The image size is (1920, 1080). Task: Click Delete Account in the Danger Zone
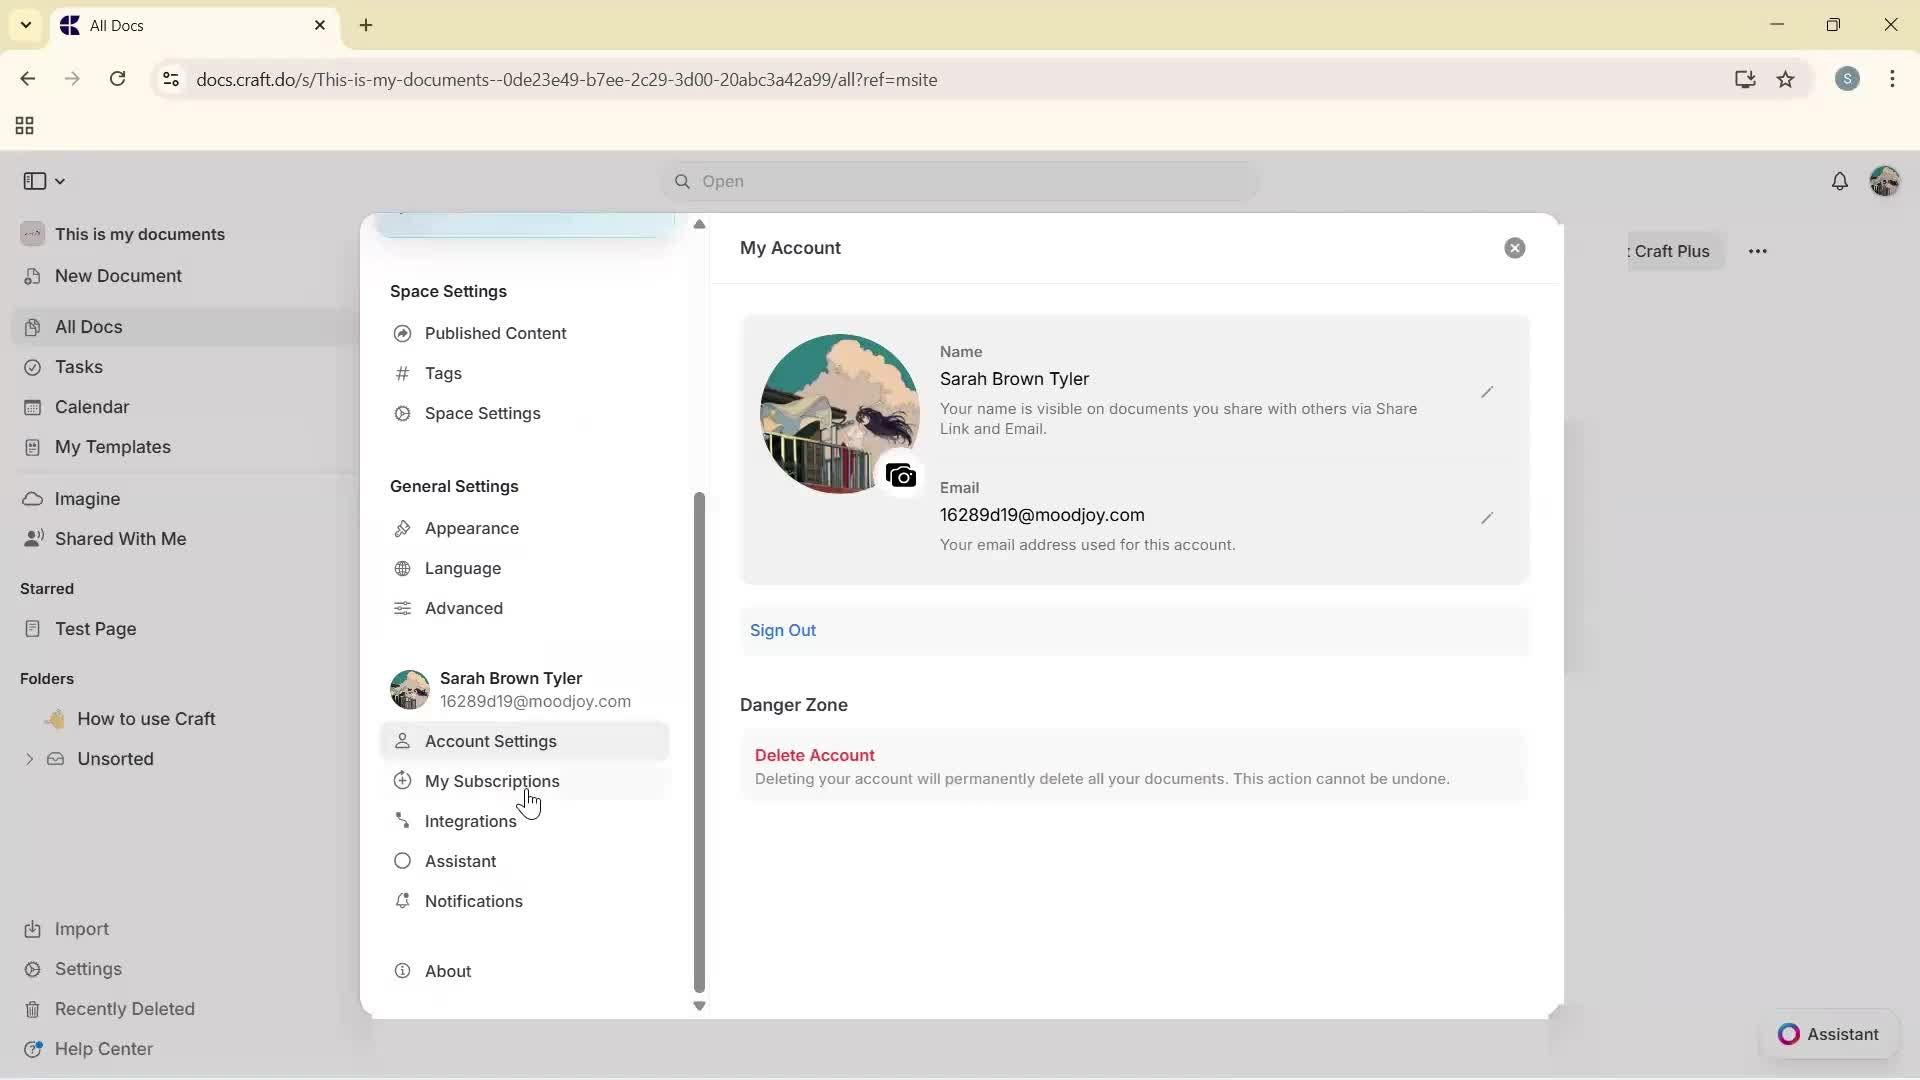tap(814, 755)
